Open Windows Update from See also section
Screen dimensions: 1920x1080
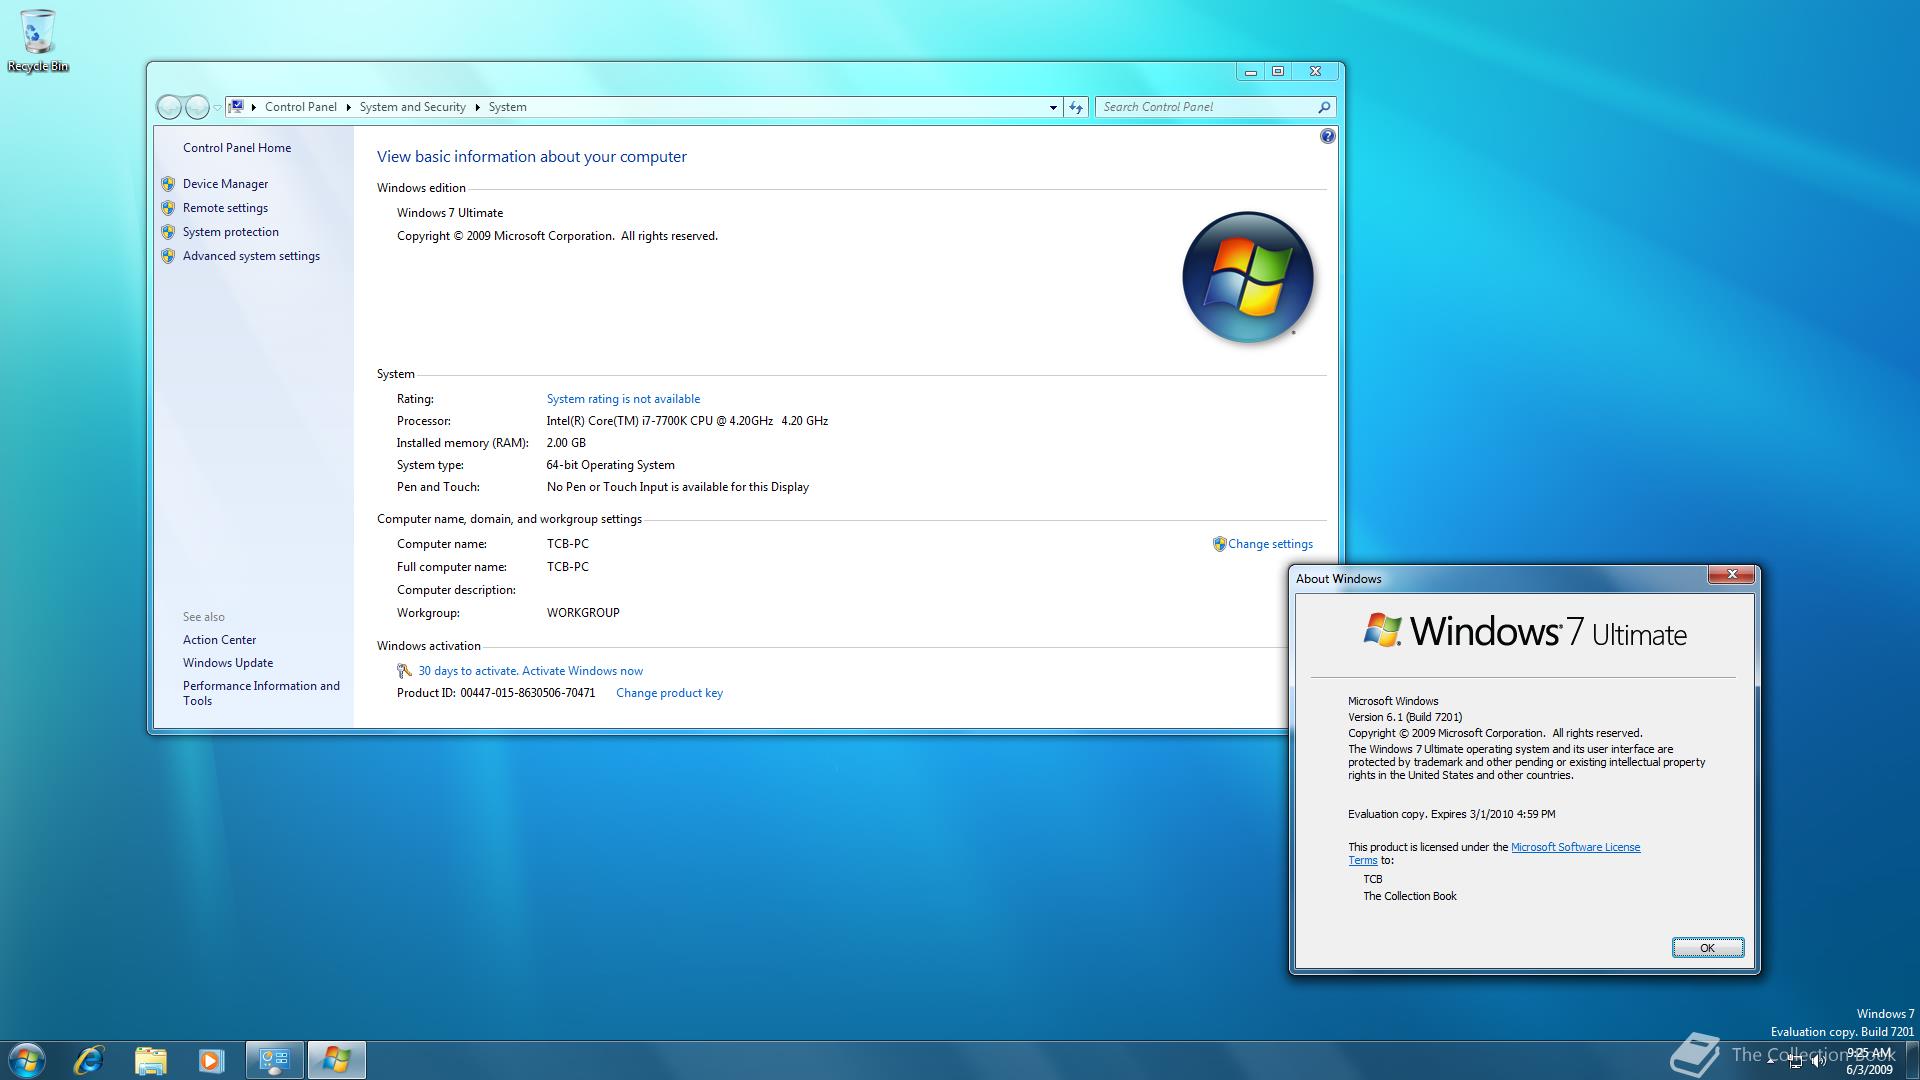227,662
